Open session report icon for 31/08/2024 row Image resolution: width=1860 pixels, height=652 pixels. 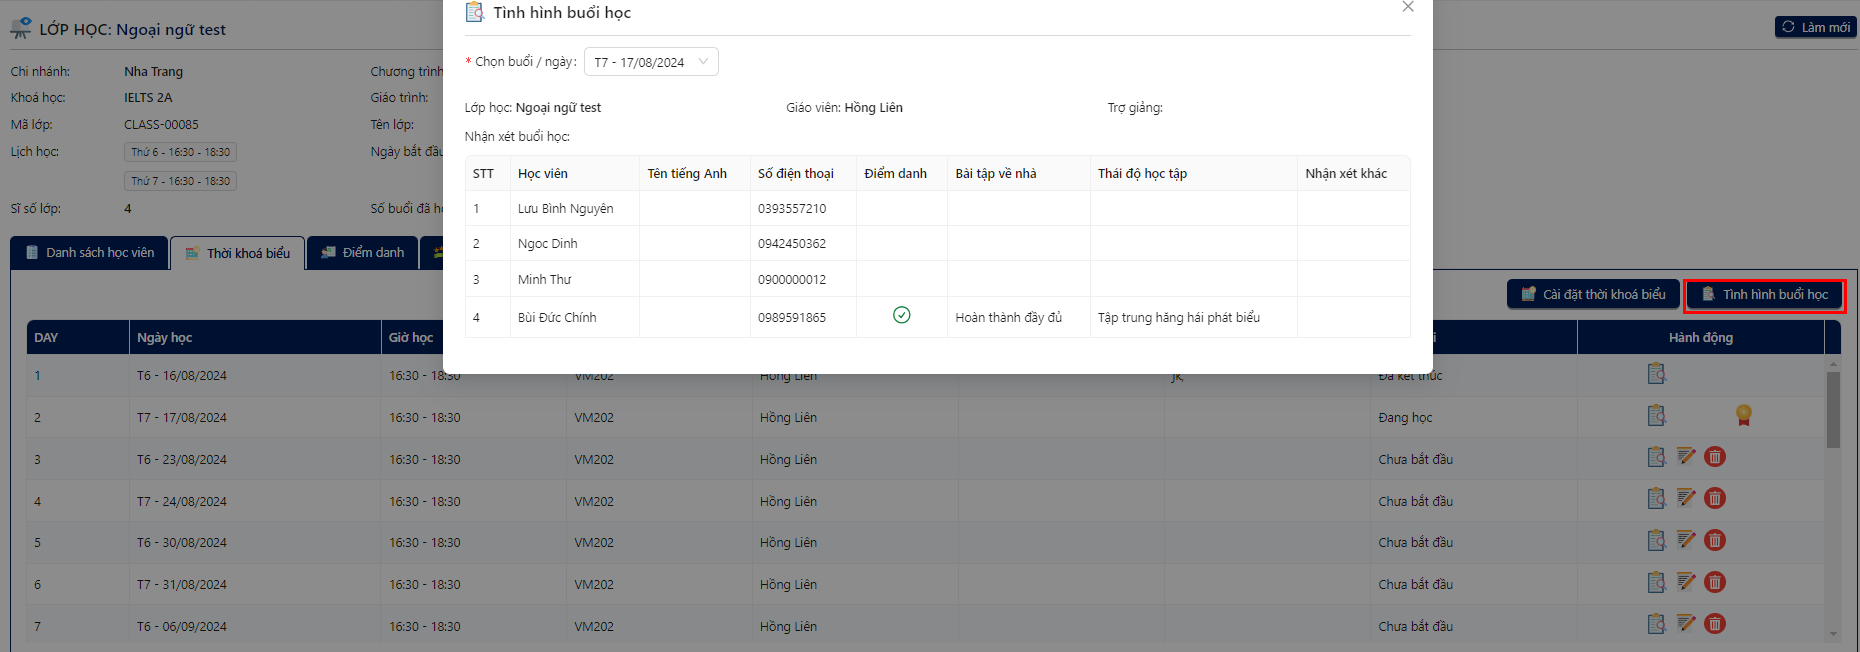point(1656,582)
